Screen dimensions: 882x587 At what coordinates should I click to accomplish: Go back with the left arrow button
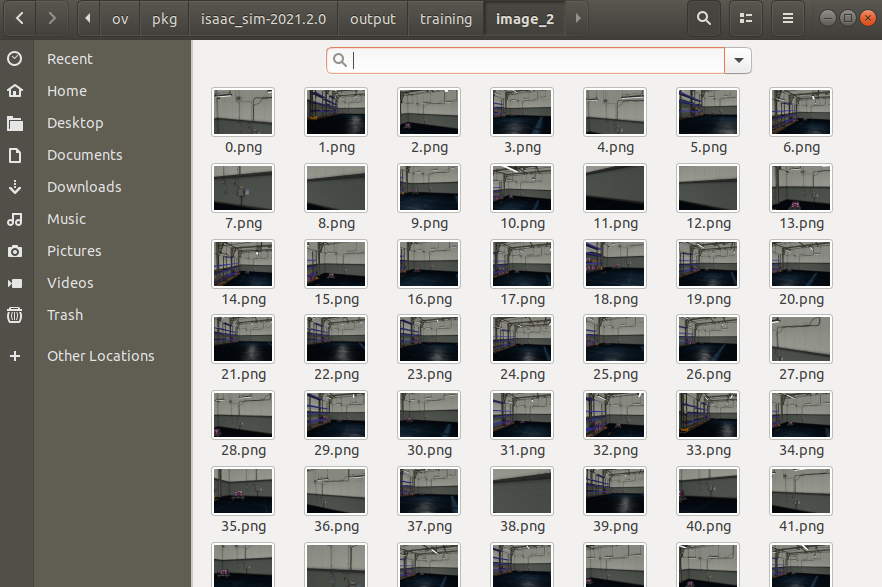(x=20, y=19)
